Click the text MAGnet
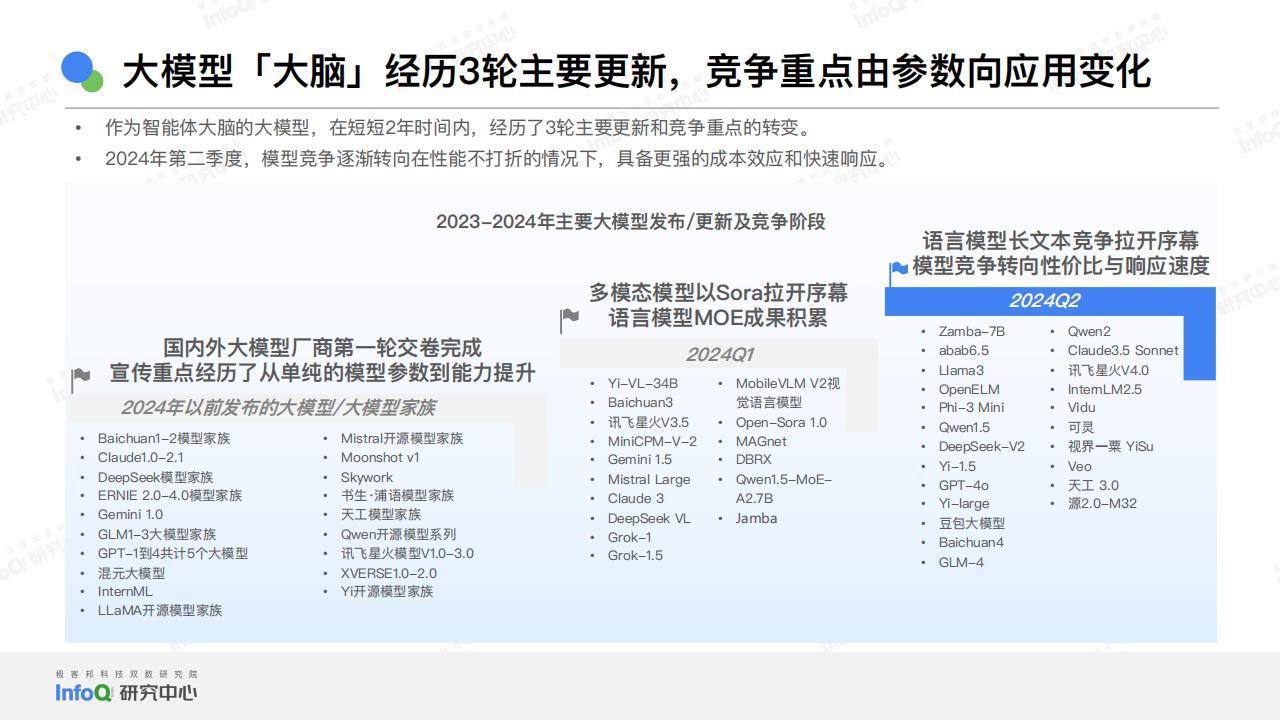Screen dimensions: 1280x720 (761, 441)
